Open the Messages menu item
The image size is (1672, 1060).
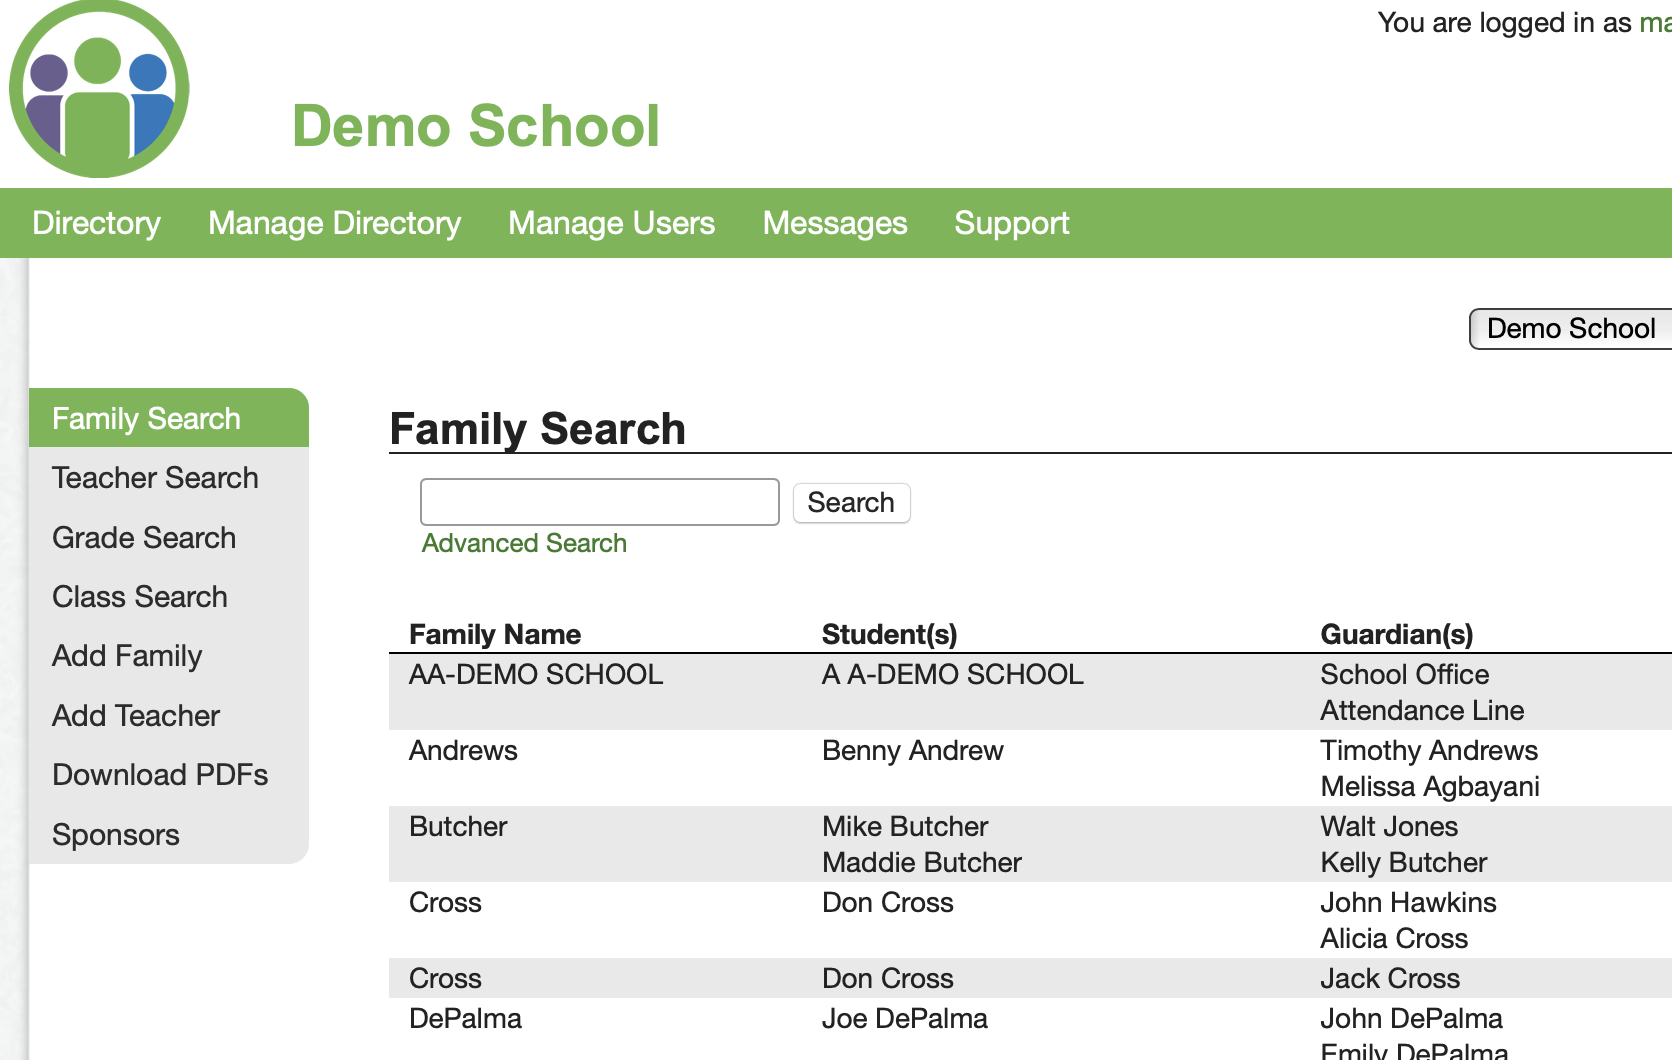click(834, 223)
